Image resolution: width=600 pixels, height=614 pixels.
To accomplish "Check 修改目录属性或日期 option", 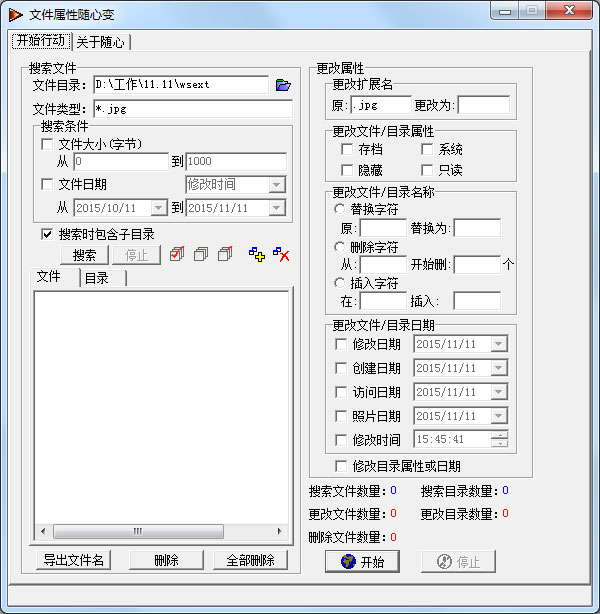I will click(341, 466).
